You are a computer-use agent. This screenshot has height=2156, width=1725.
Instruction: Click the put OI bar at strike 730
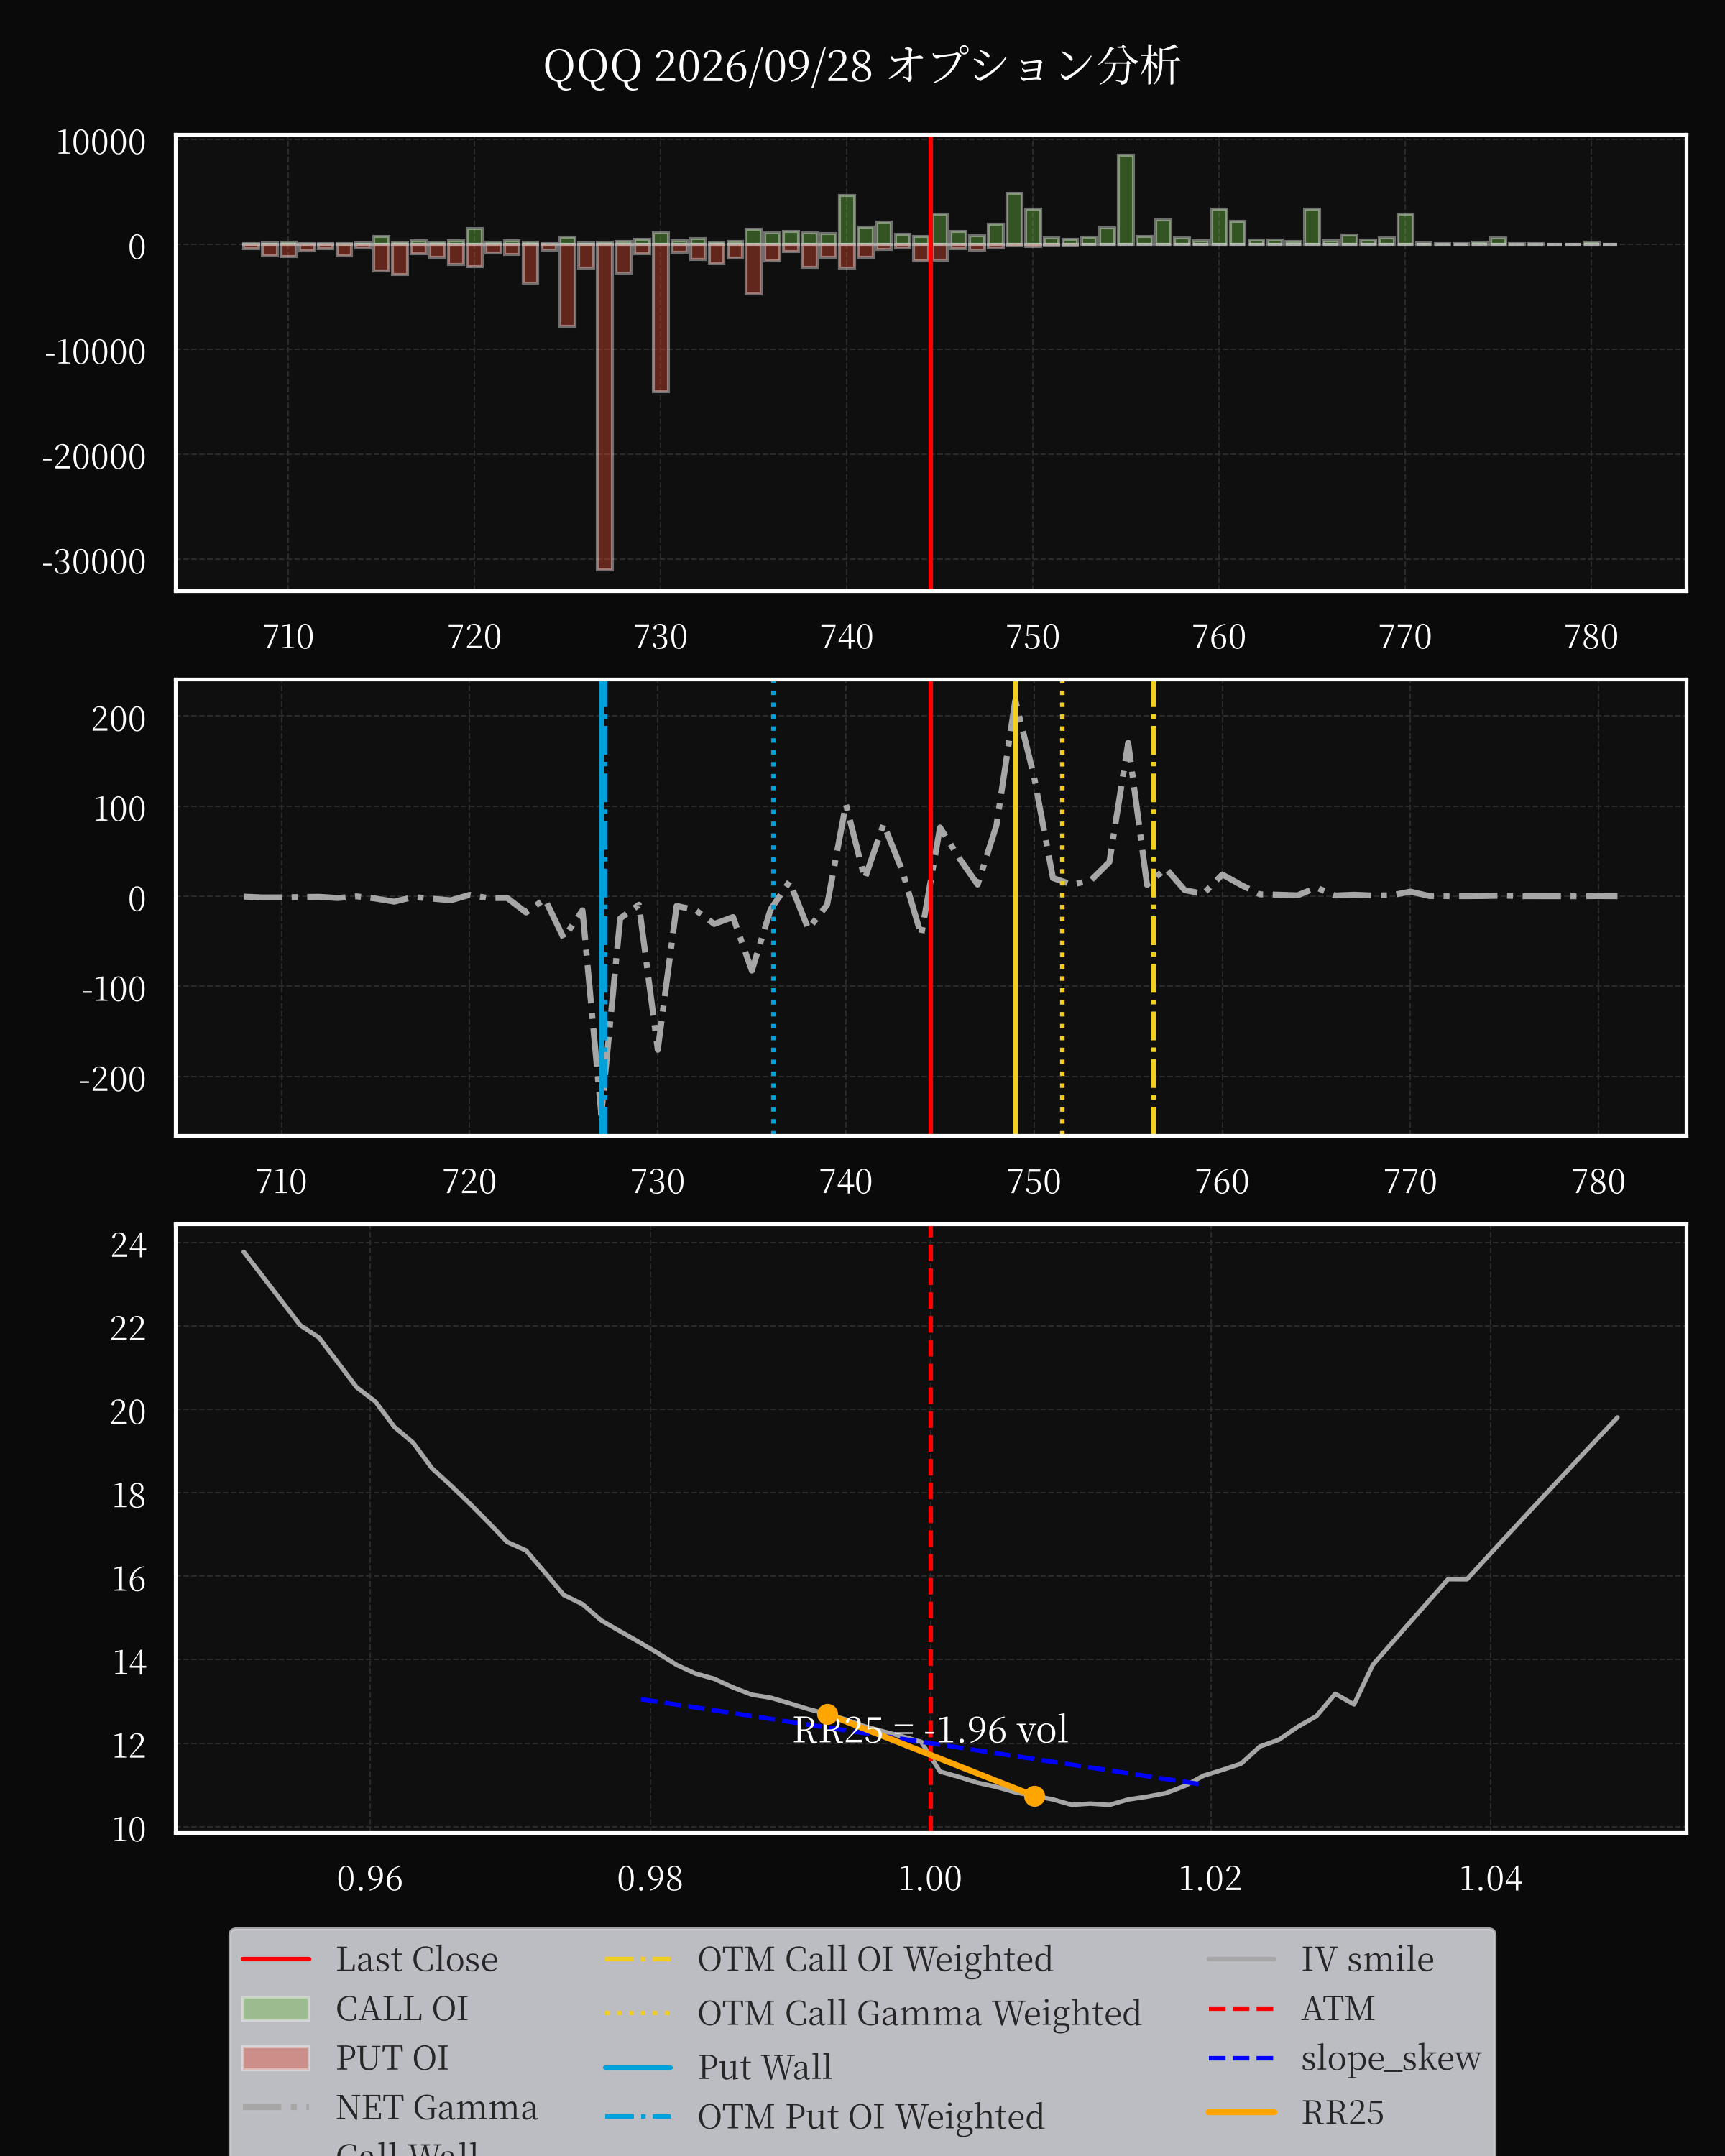660,317
